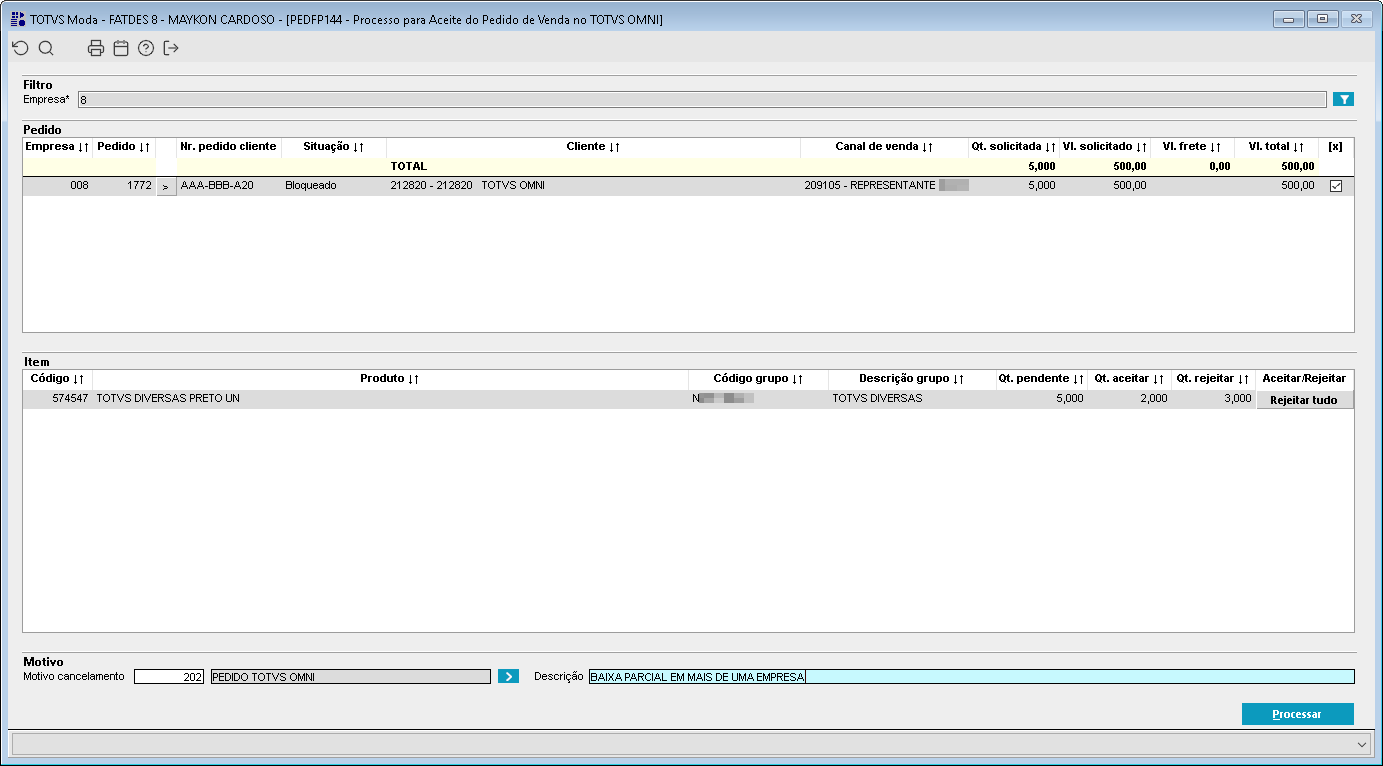Screen dimensions: 1383x766
Task: Uncheck the checkbox for pedido 1772
Action: (1336, 186)
